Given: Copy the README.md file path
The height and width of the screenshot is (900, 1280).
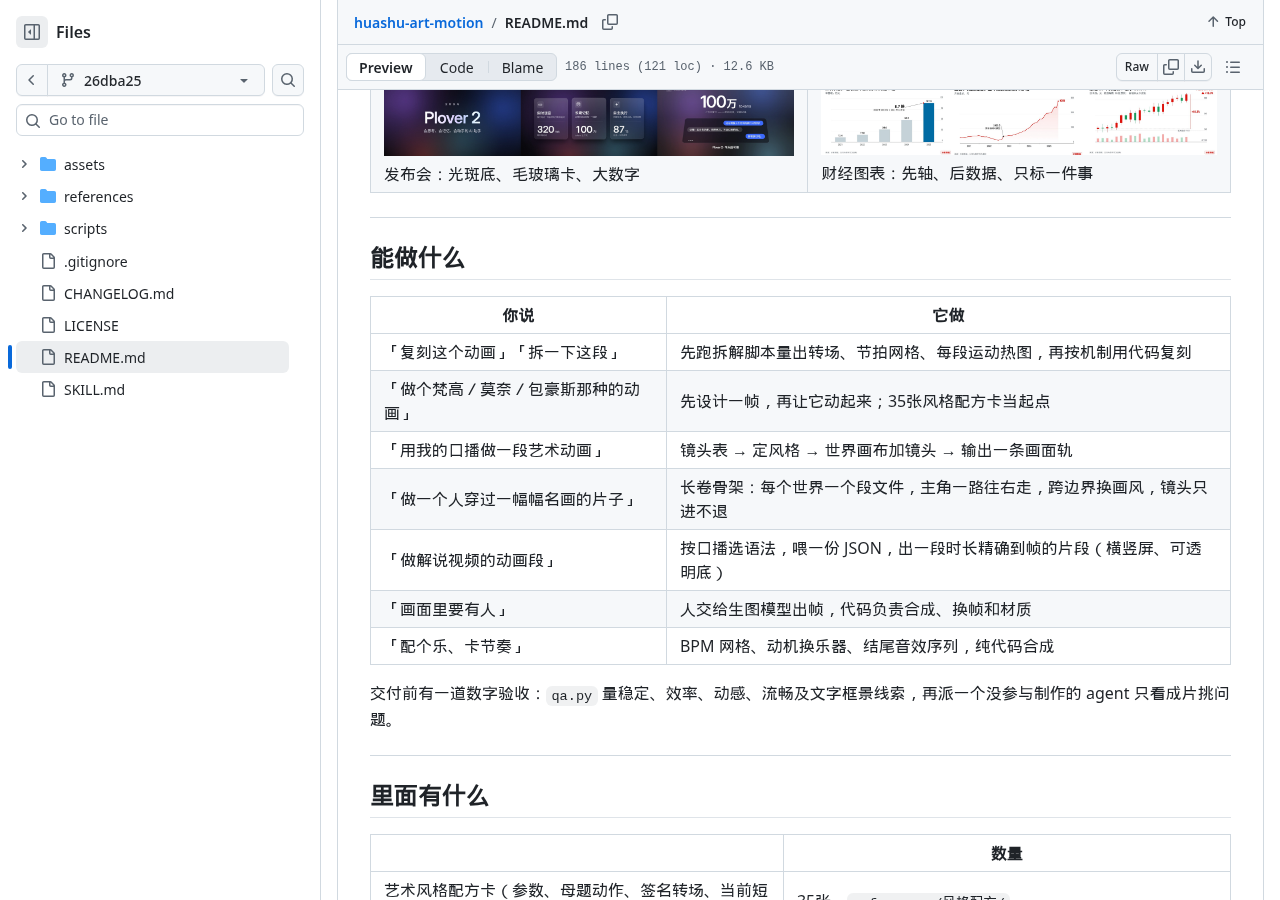Looking at the screenshot, I should click(x=610, y=22).
